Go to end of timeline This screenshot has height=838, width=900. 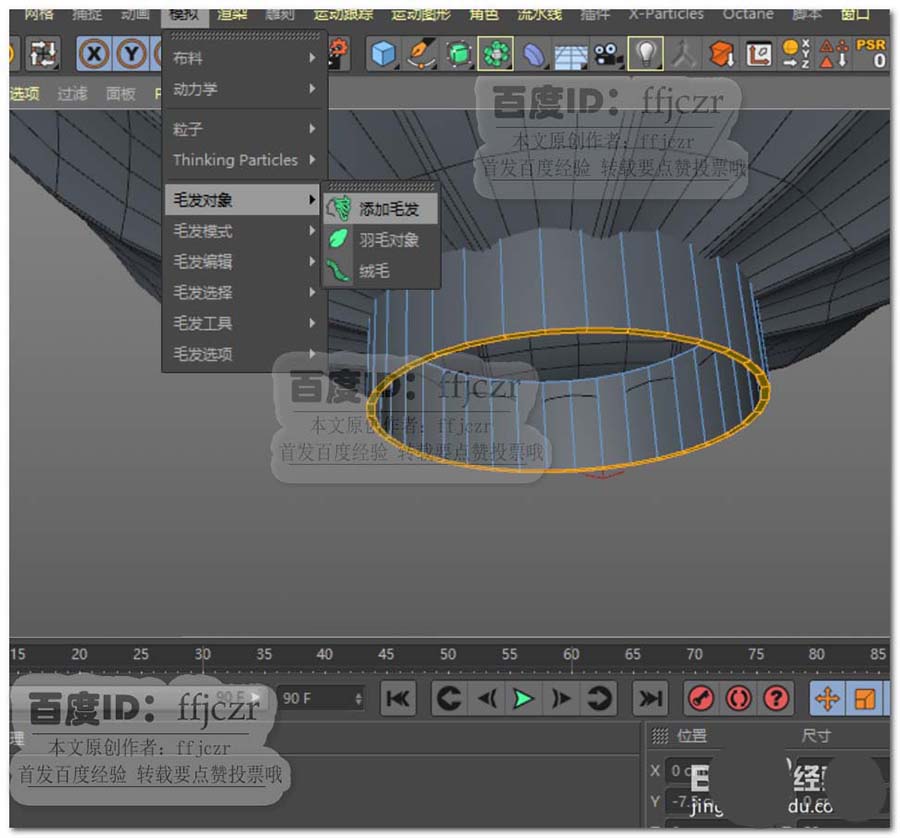click(x=650, y=699)
